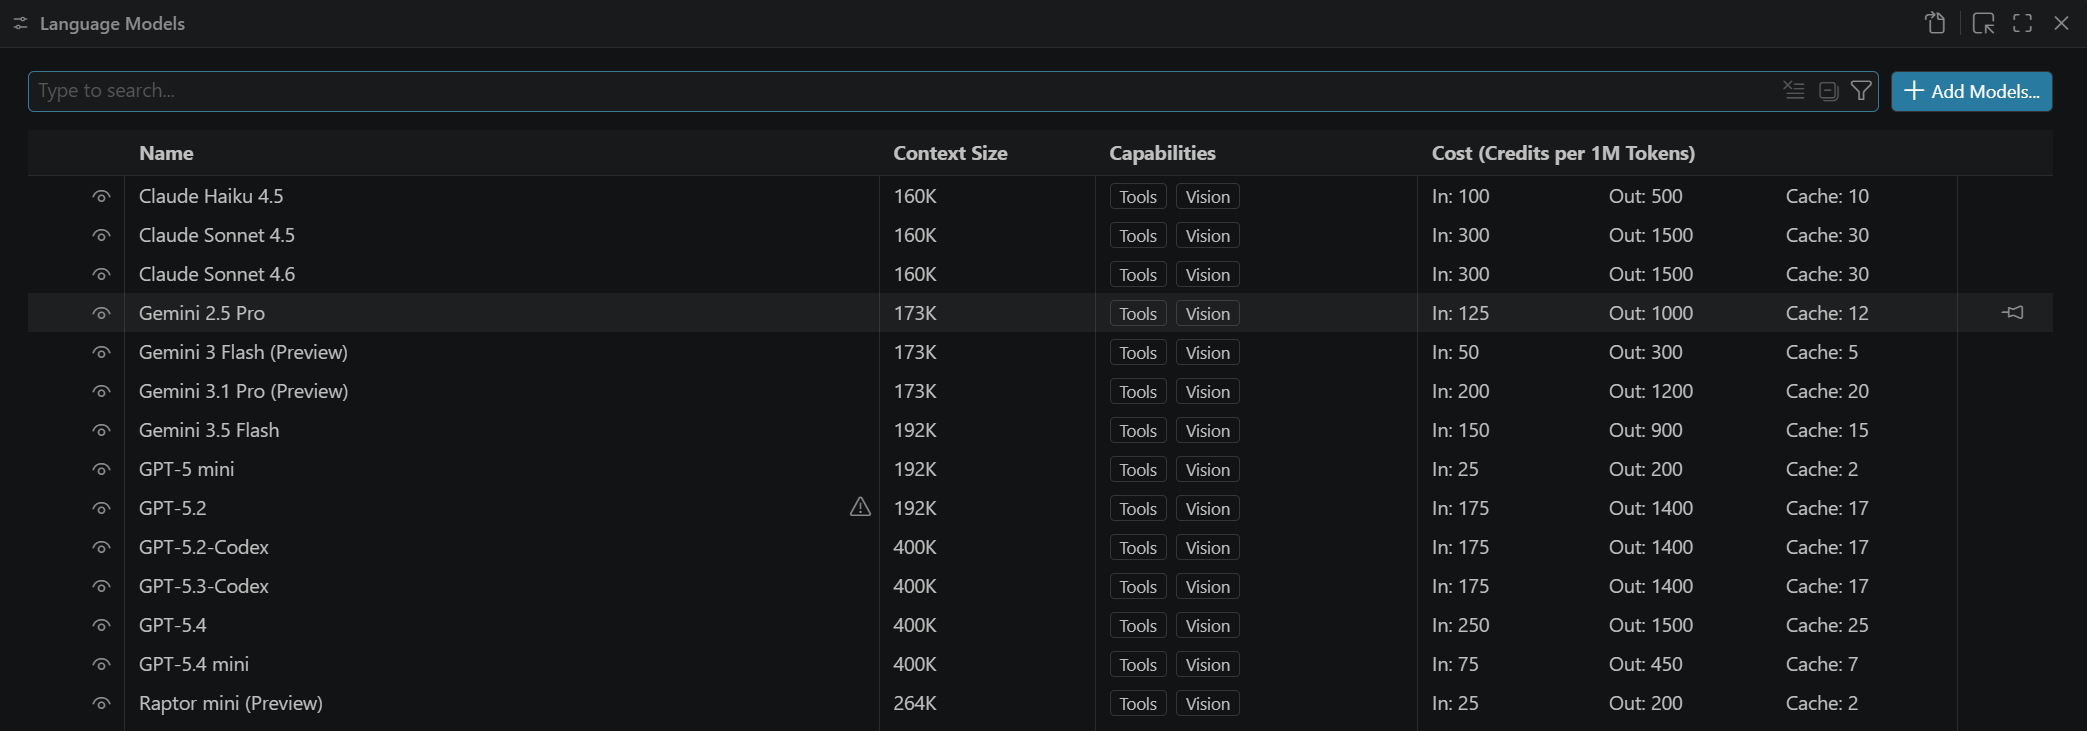2087x731 pixels.
Task: Click the open-in-window icon with the arrow
Action: (1983, 23)
